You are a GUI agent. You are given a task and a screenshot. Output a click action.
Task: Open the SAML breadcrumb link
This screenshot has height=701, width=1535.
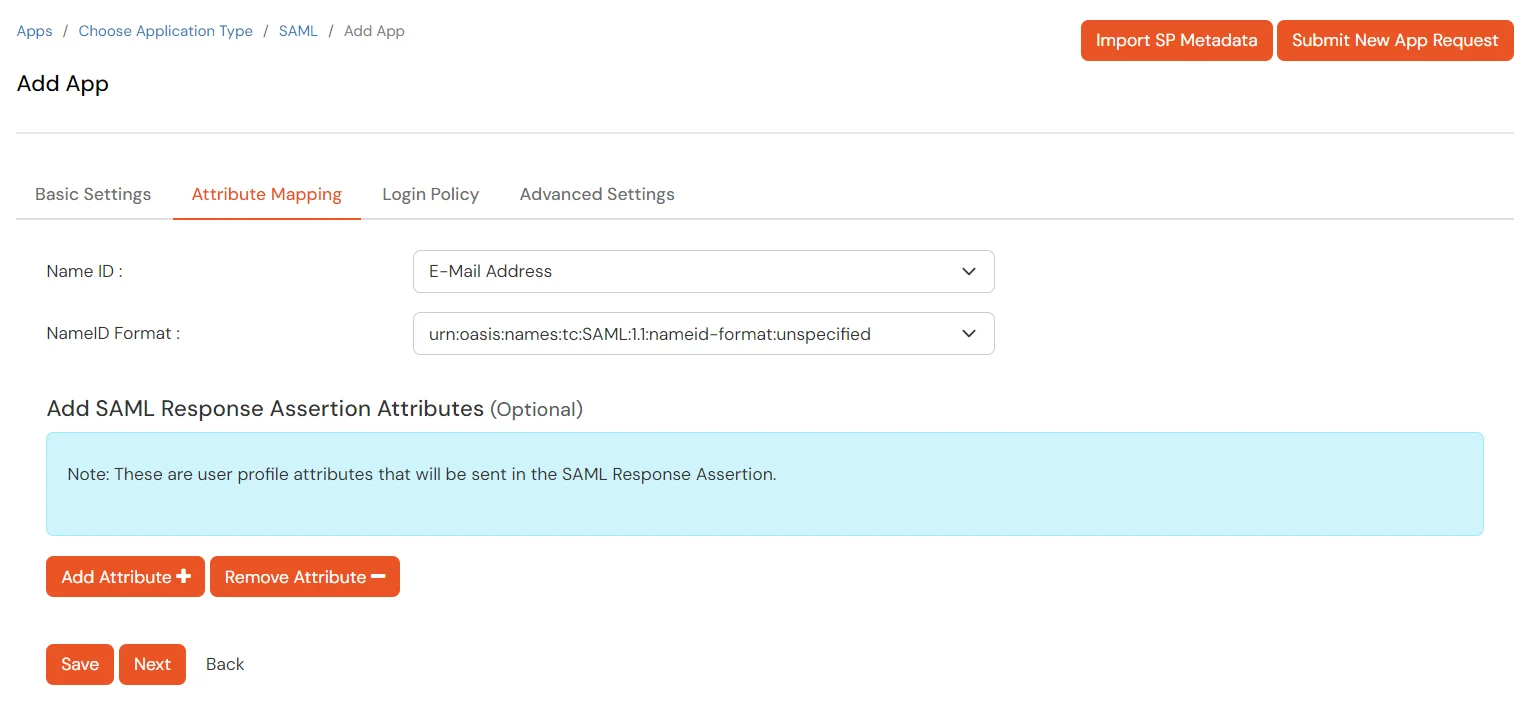click(298, 30)
